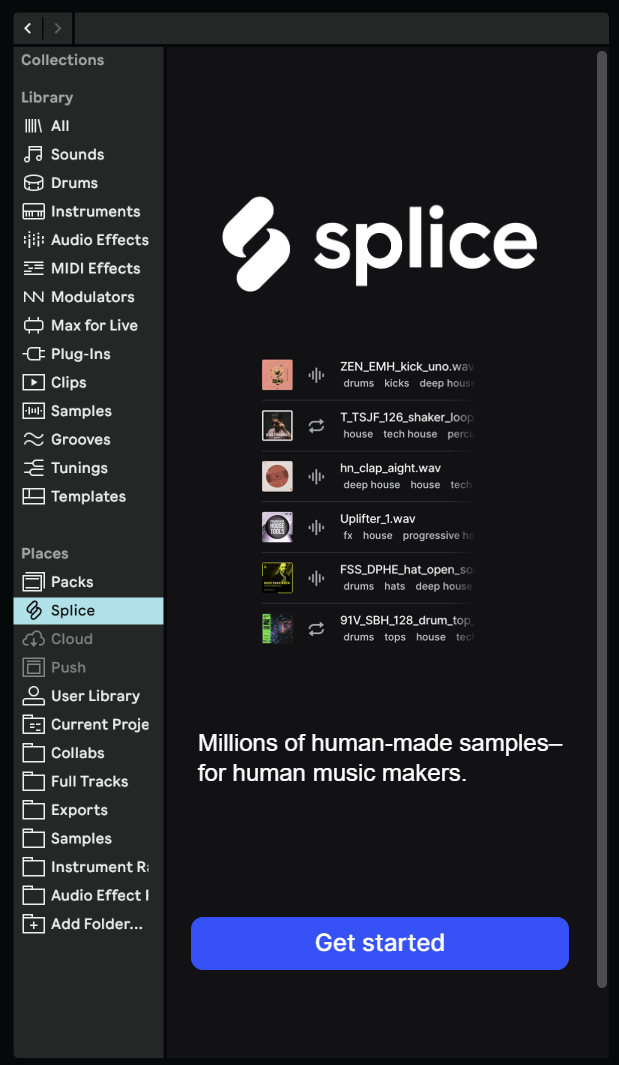Open the Instruments category icon

pos(34,212)
